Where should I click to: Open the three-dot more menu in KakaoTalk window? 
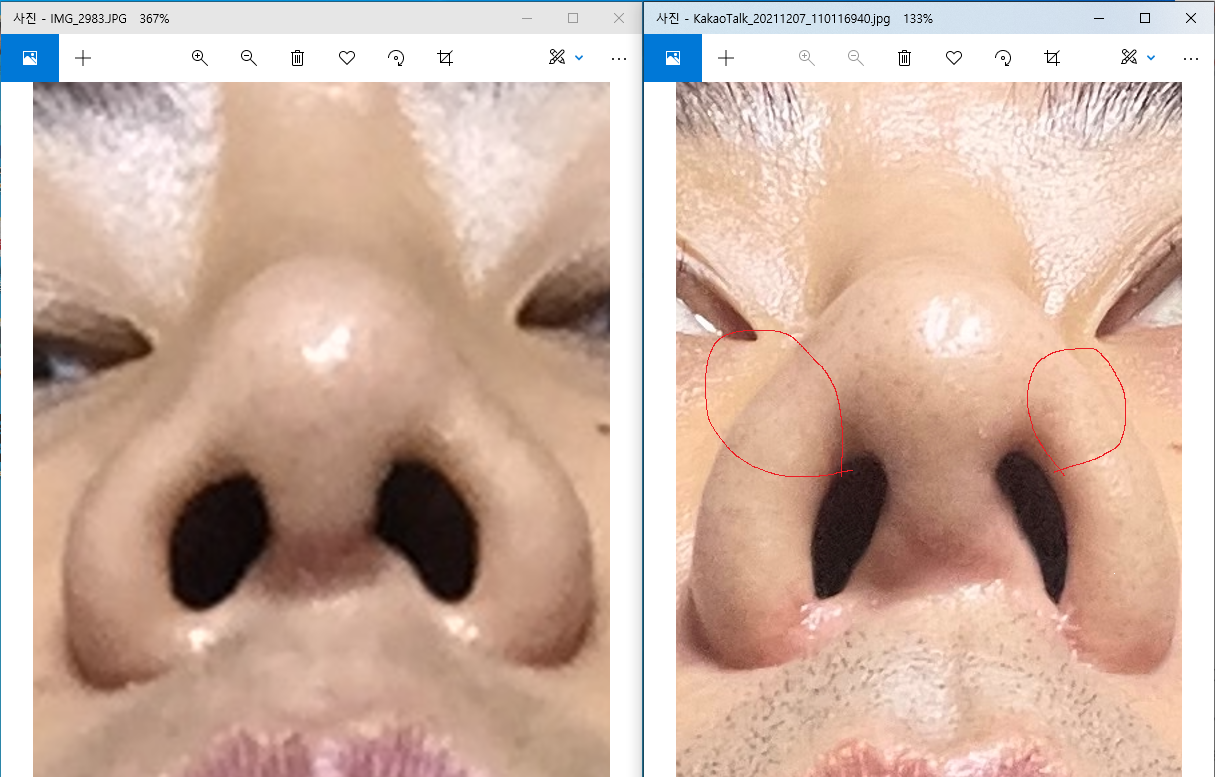pos(1190,58)
